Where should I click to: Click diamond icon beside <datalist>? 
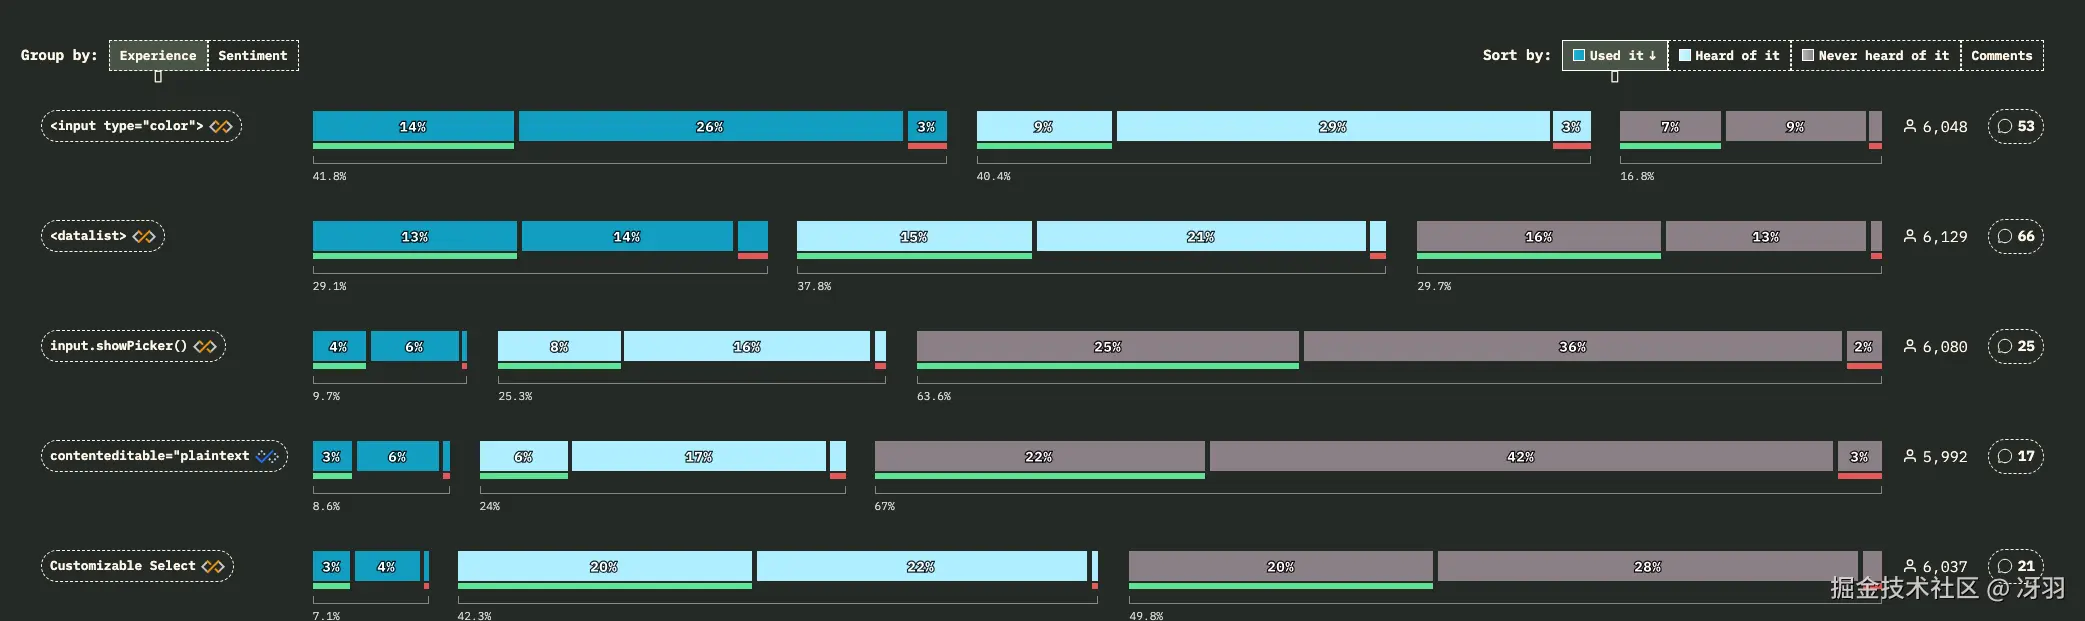click(x=144, y=236)
